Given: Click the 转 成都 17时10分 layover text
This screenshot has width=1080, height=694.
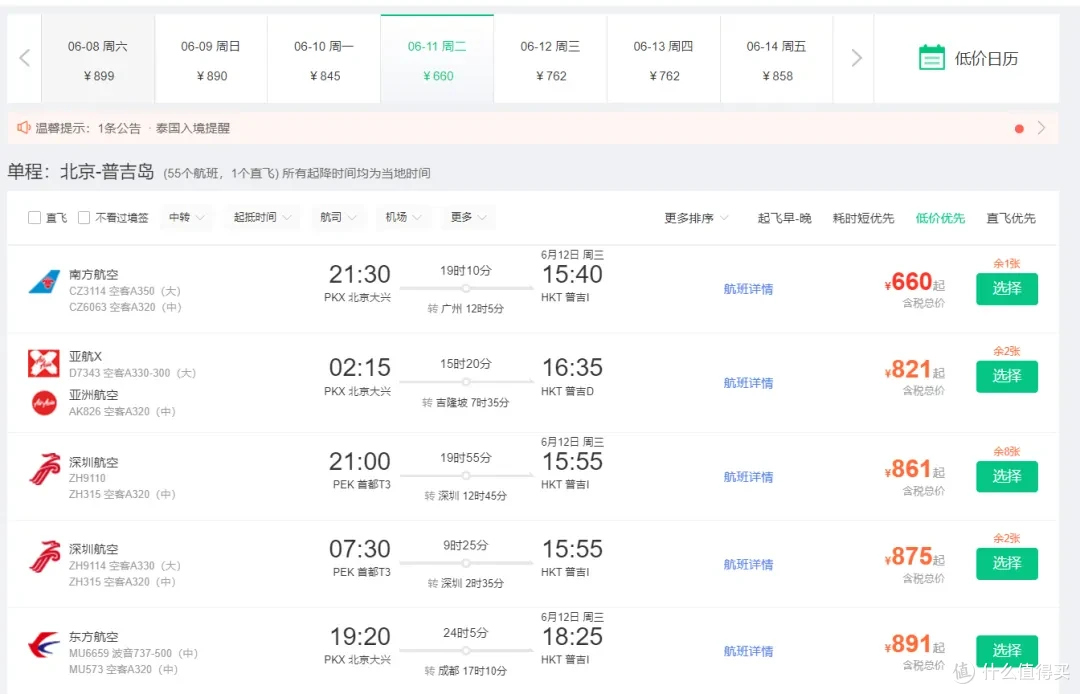Looking at the screenshot, I should tap(466, 671).
